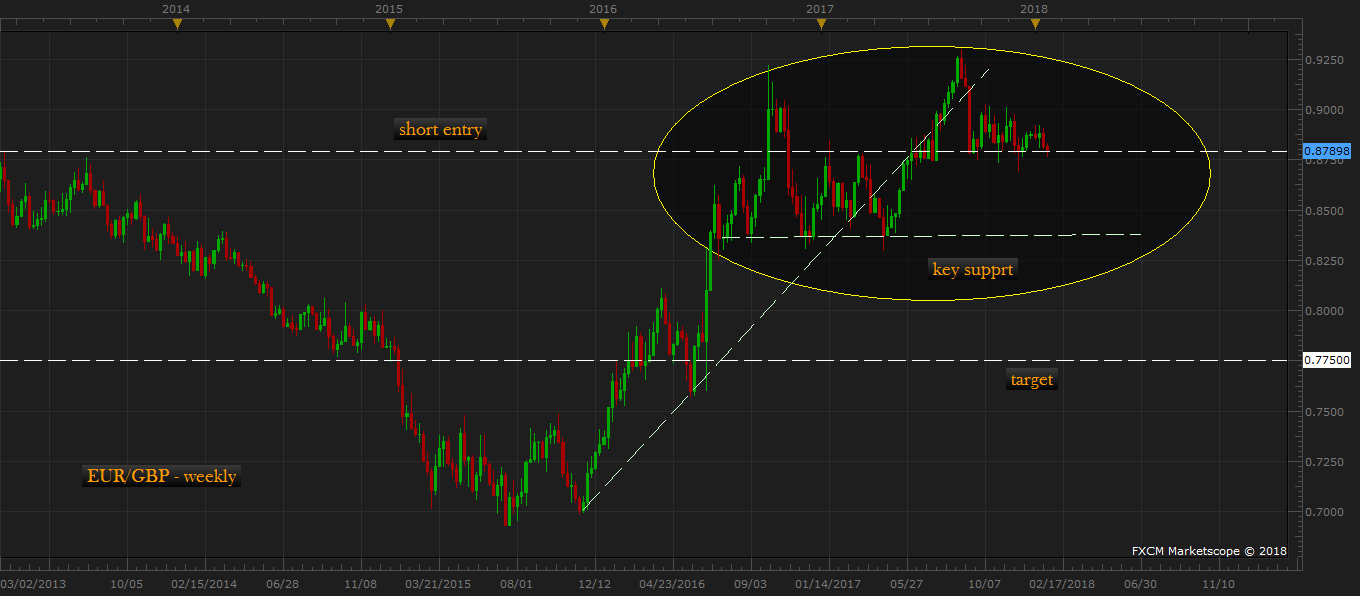Screen dimensions: 1360x596
Task: Click the 03/02/2013 date axis label
Action: click(33, 581)
